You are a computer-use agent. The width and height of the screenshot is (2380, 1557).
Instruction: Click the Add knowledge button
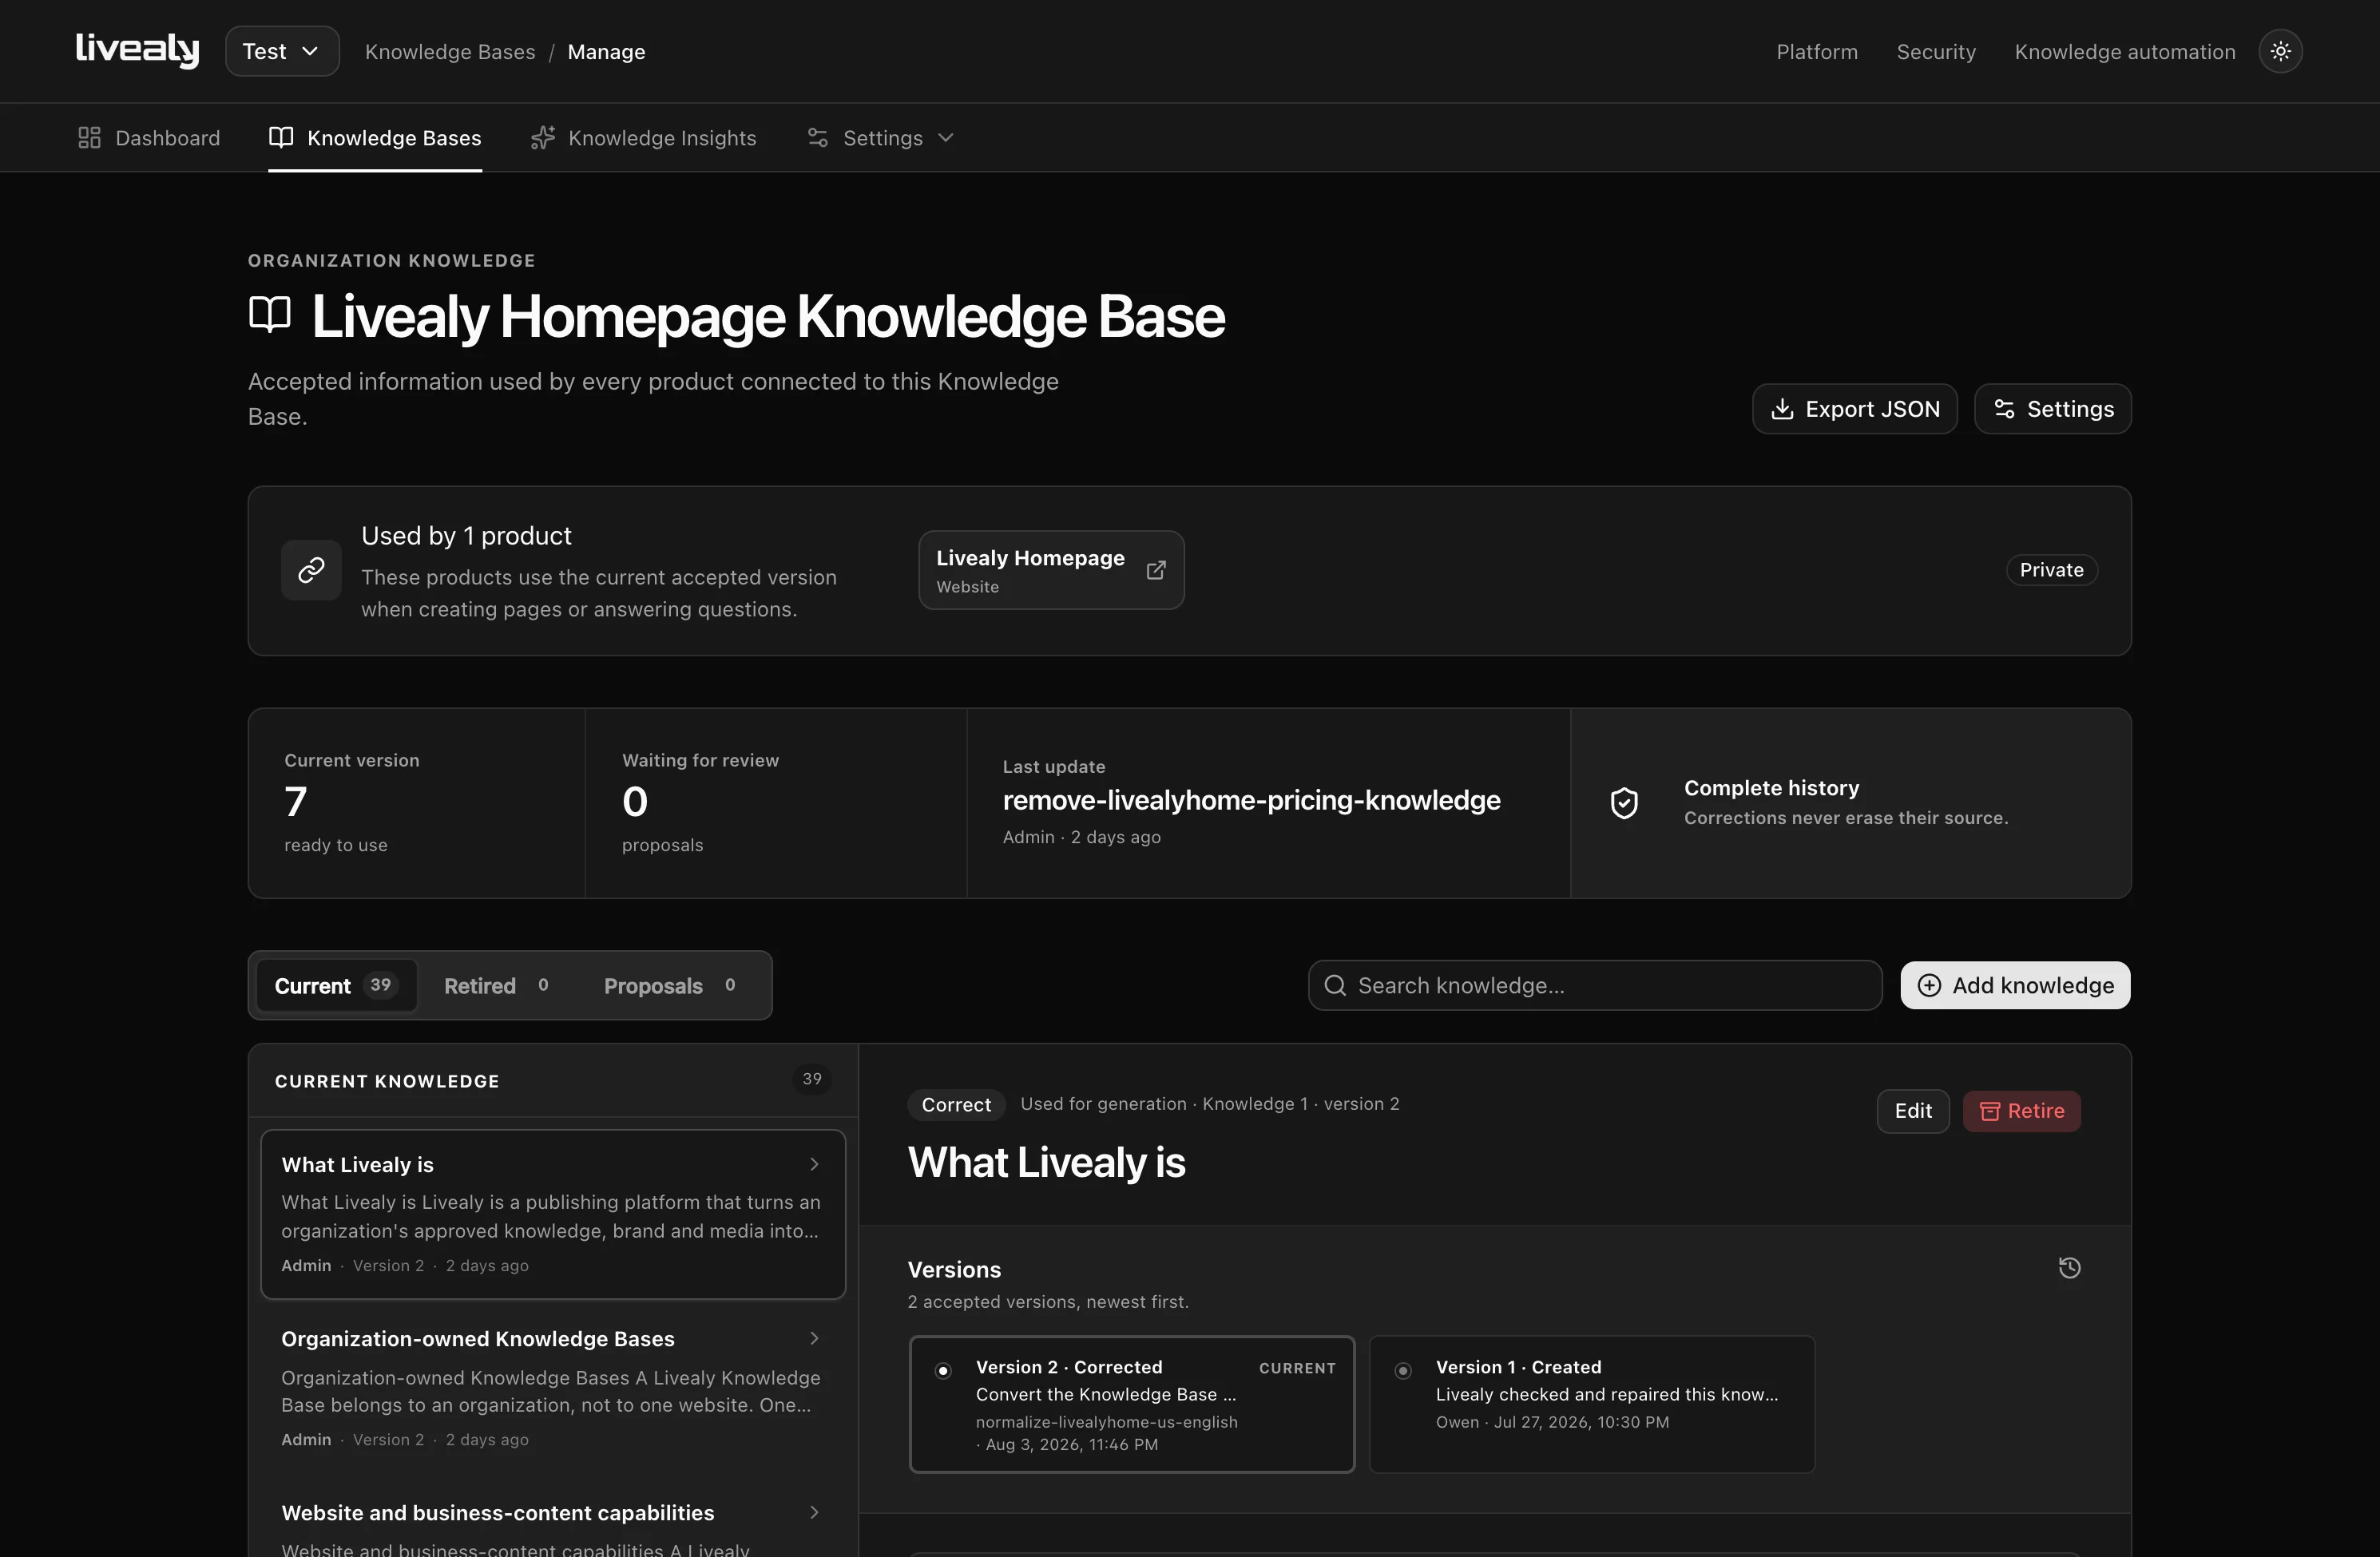2015,985
